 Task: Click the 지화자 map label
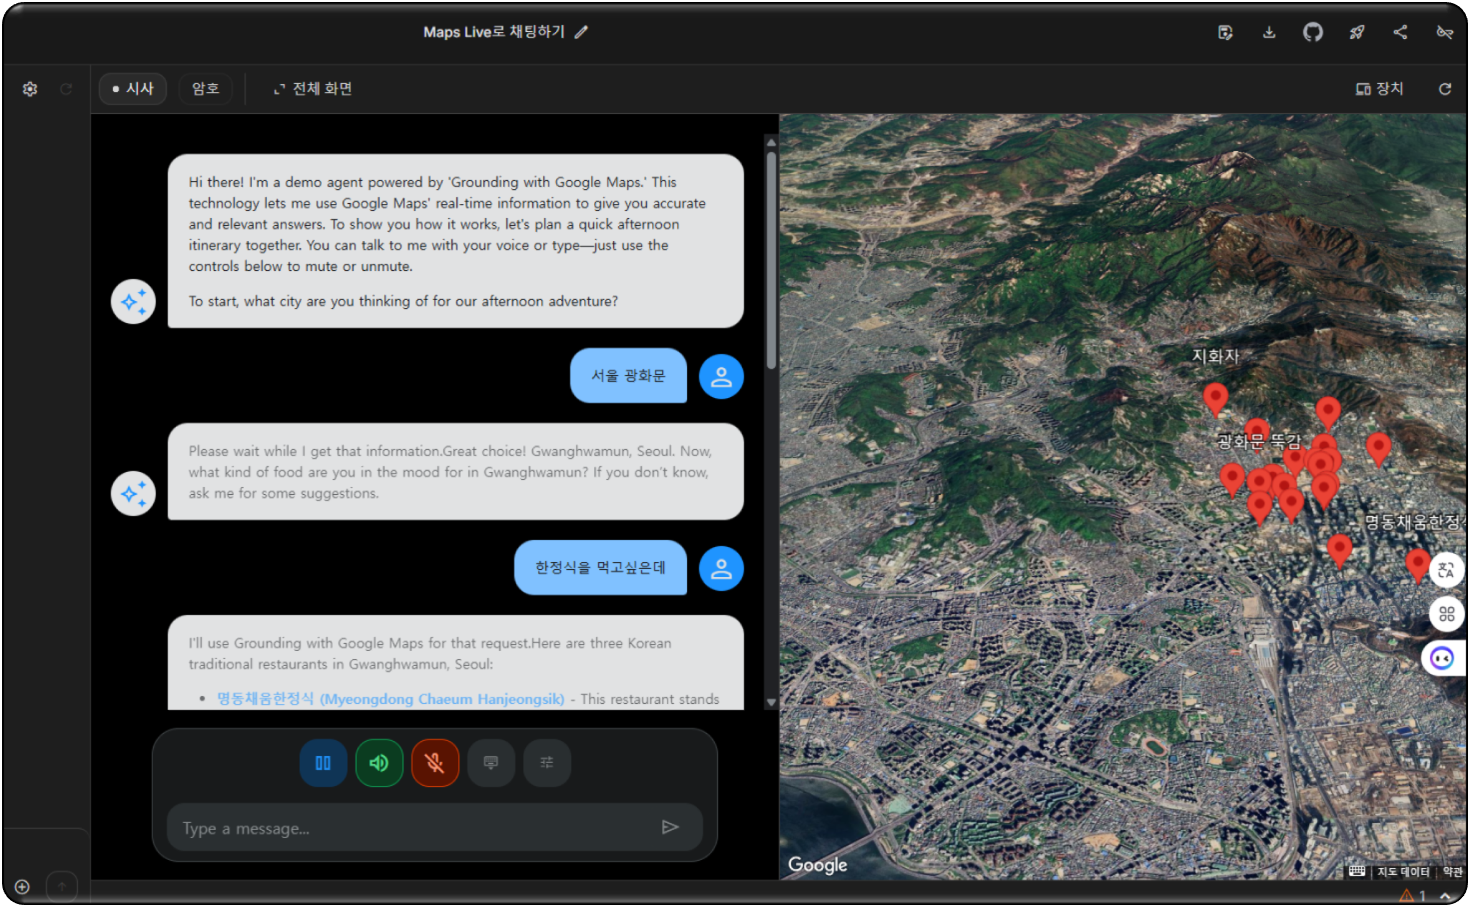point(1215,356)
